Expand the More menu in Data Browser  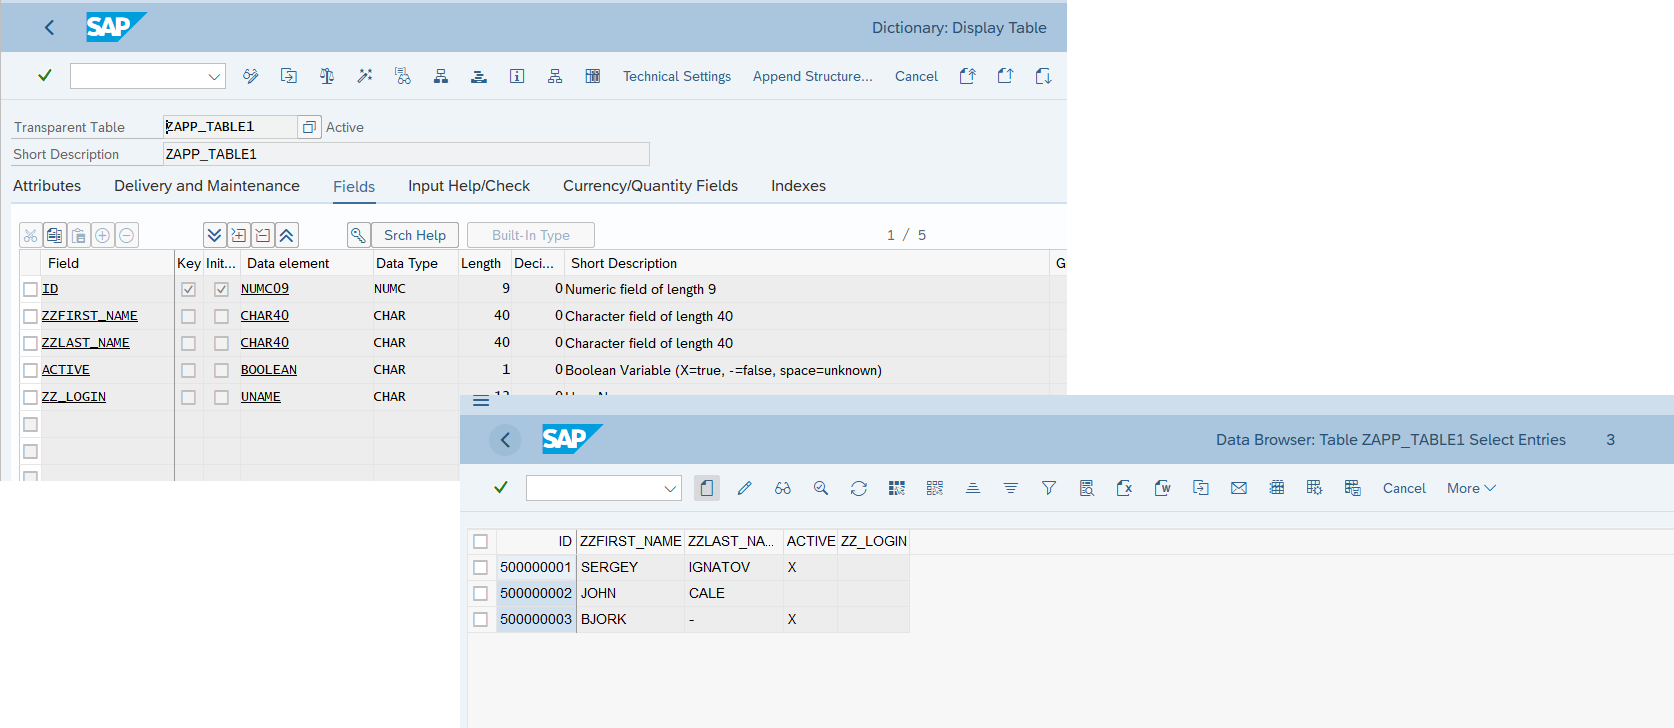[x=1471, y=488]
